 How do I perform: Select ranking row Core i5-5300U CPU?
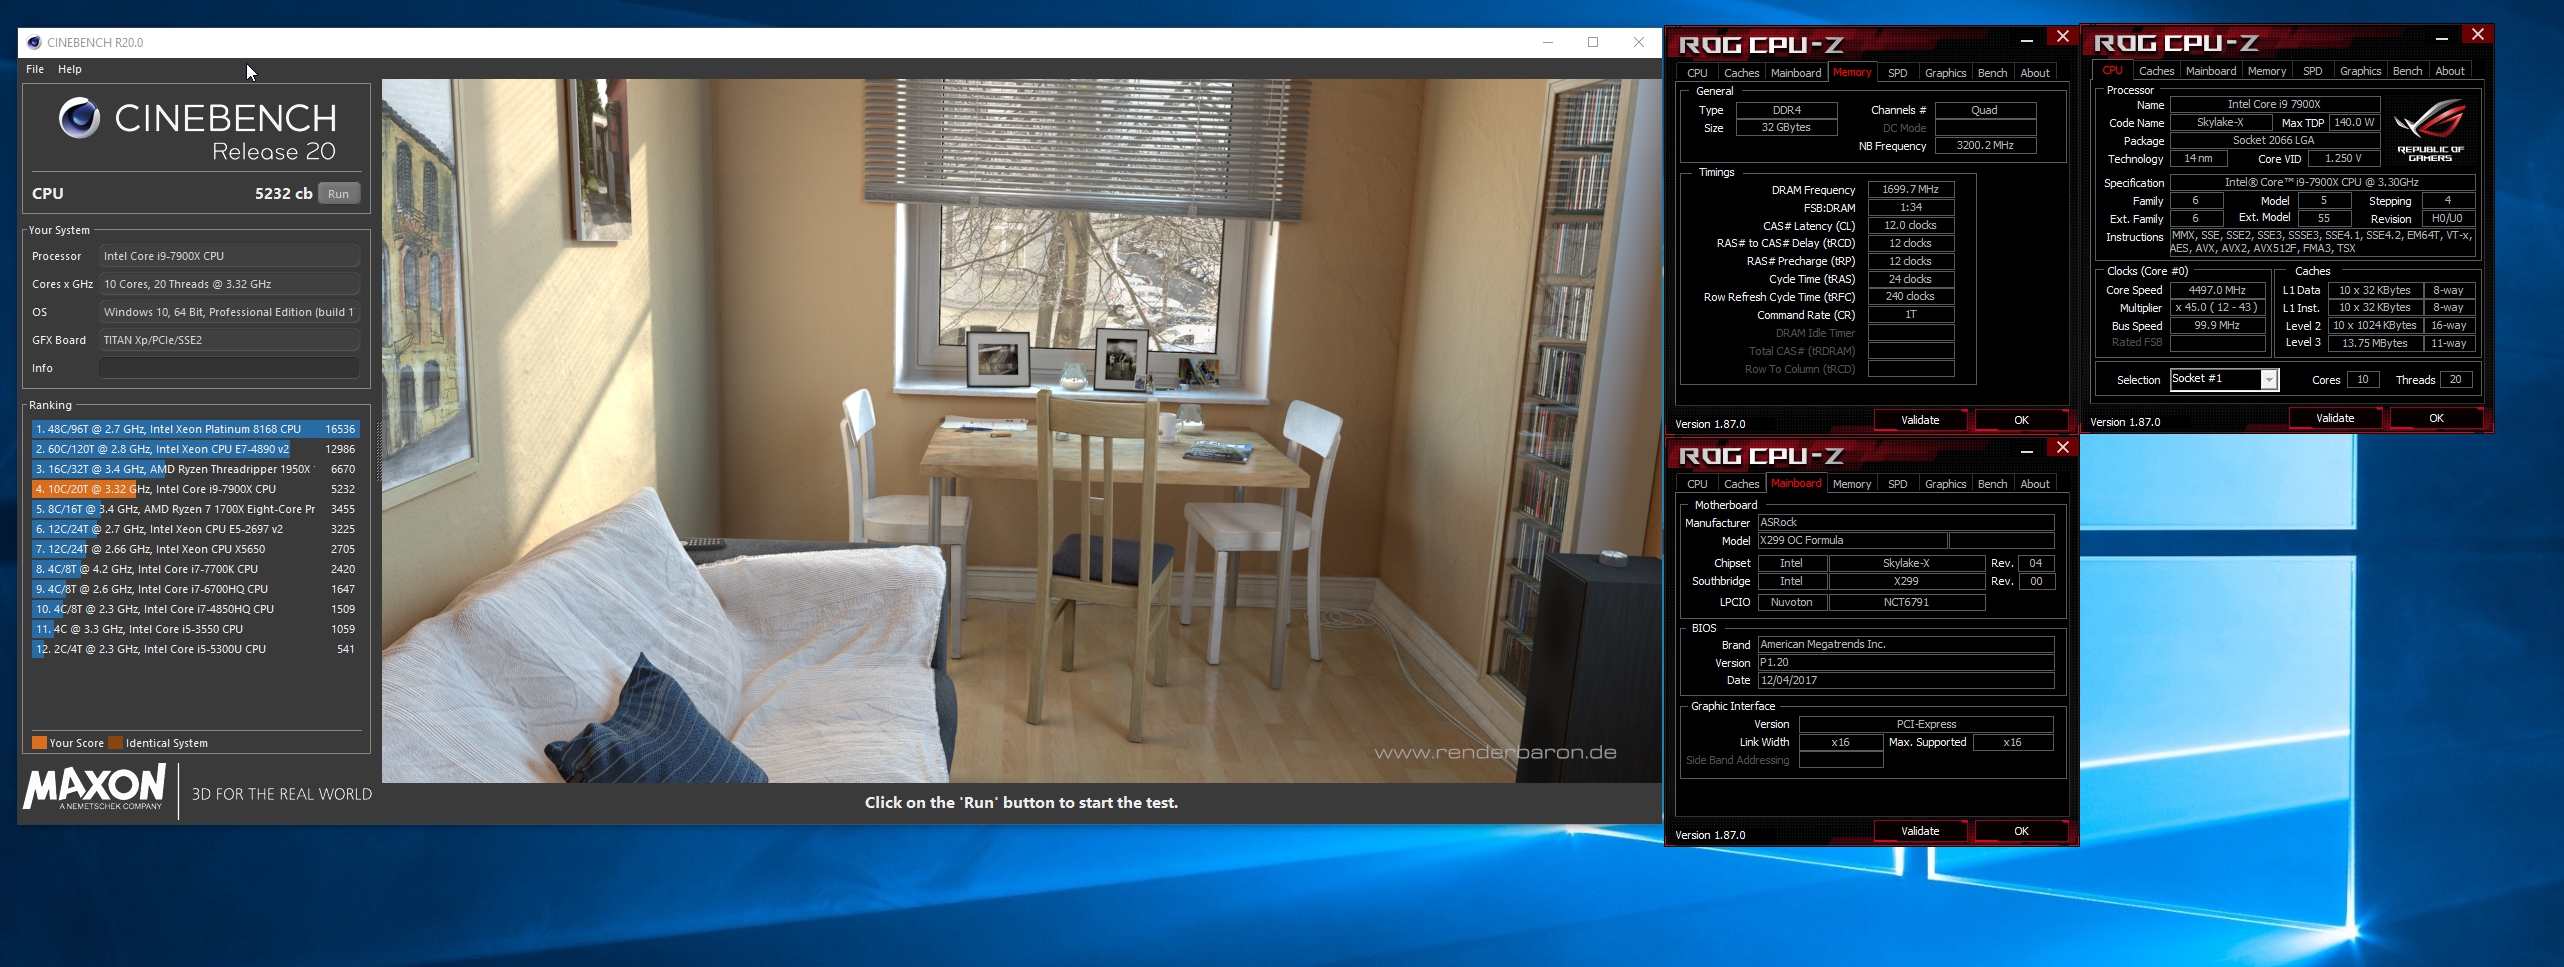coord(195,649)
